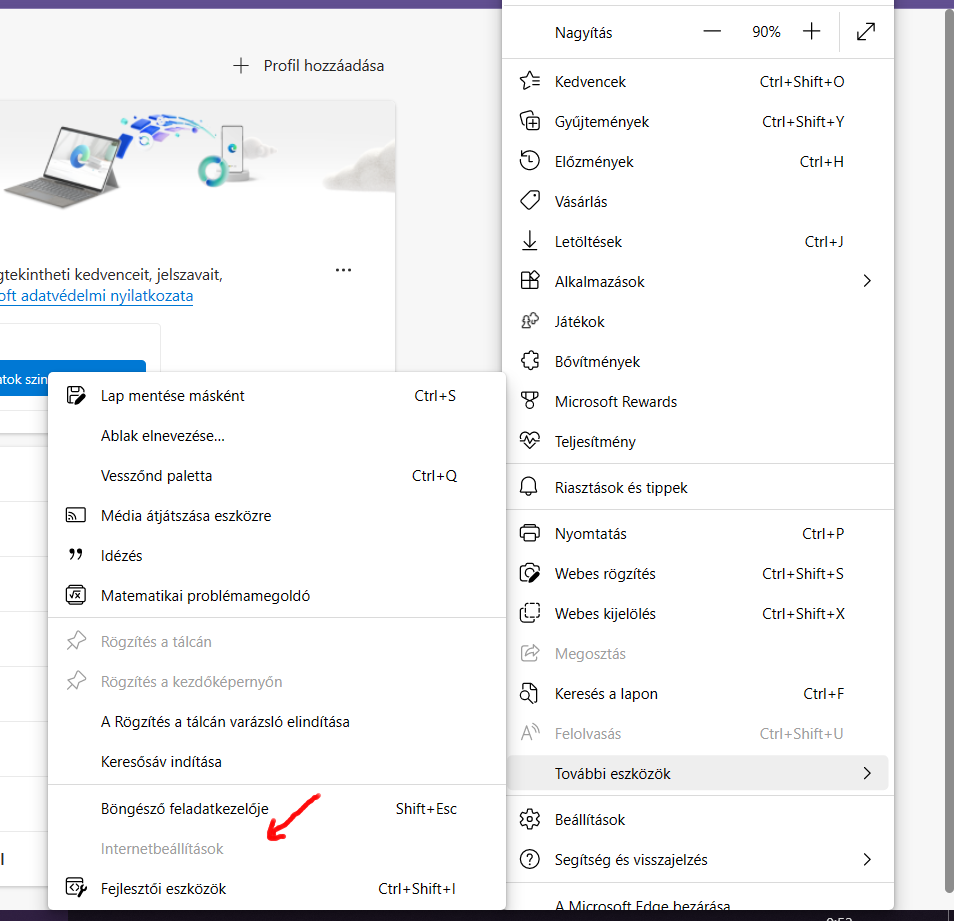956x921 pixels.
Task: Click the plus icon beside Profil hozzáadása
Action: (241, 66)
